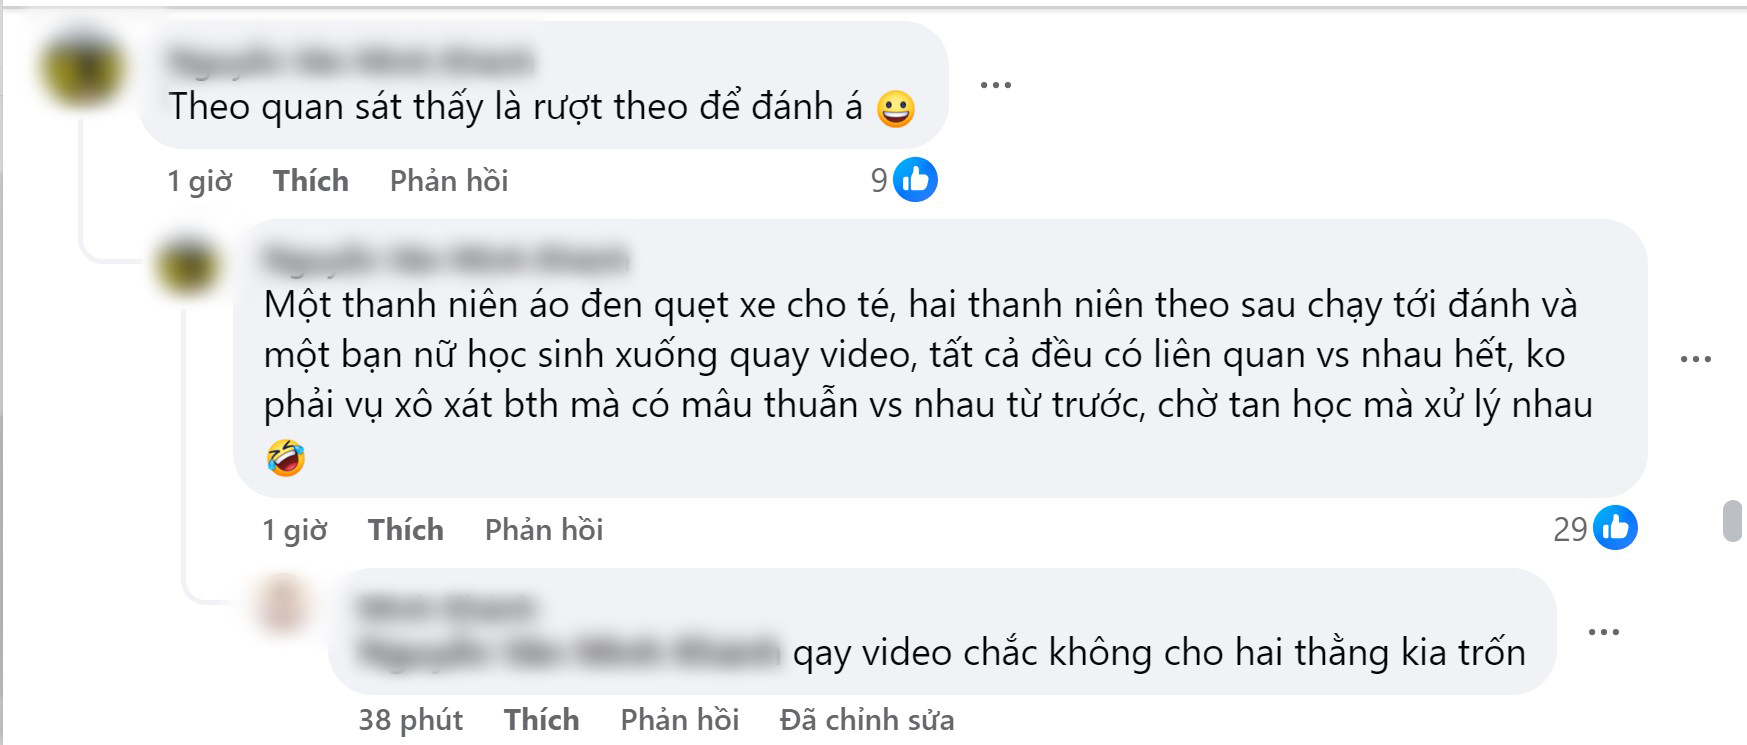Like the 'Theo quan sát' comment with Thích
Viewport: 1747px width, 745px height.
(x=311, y=181)
